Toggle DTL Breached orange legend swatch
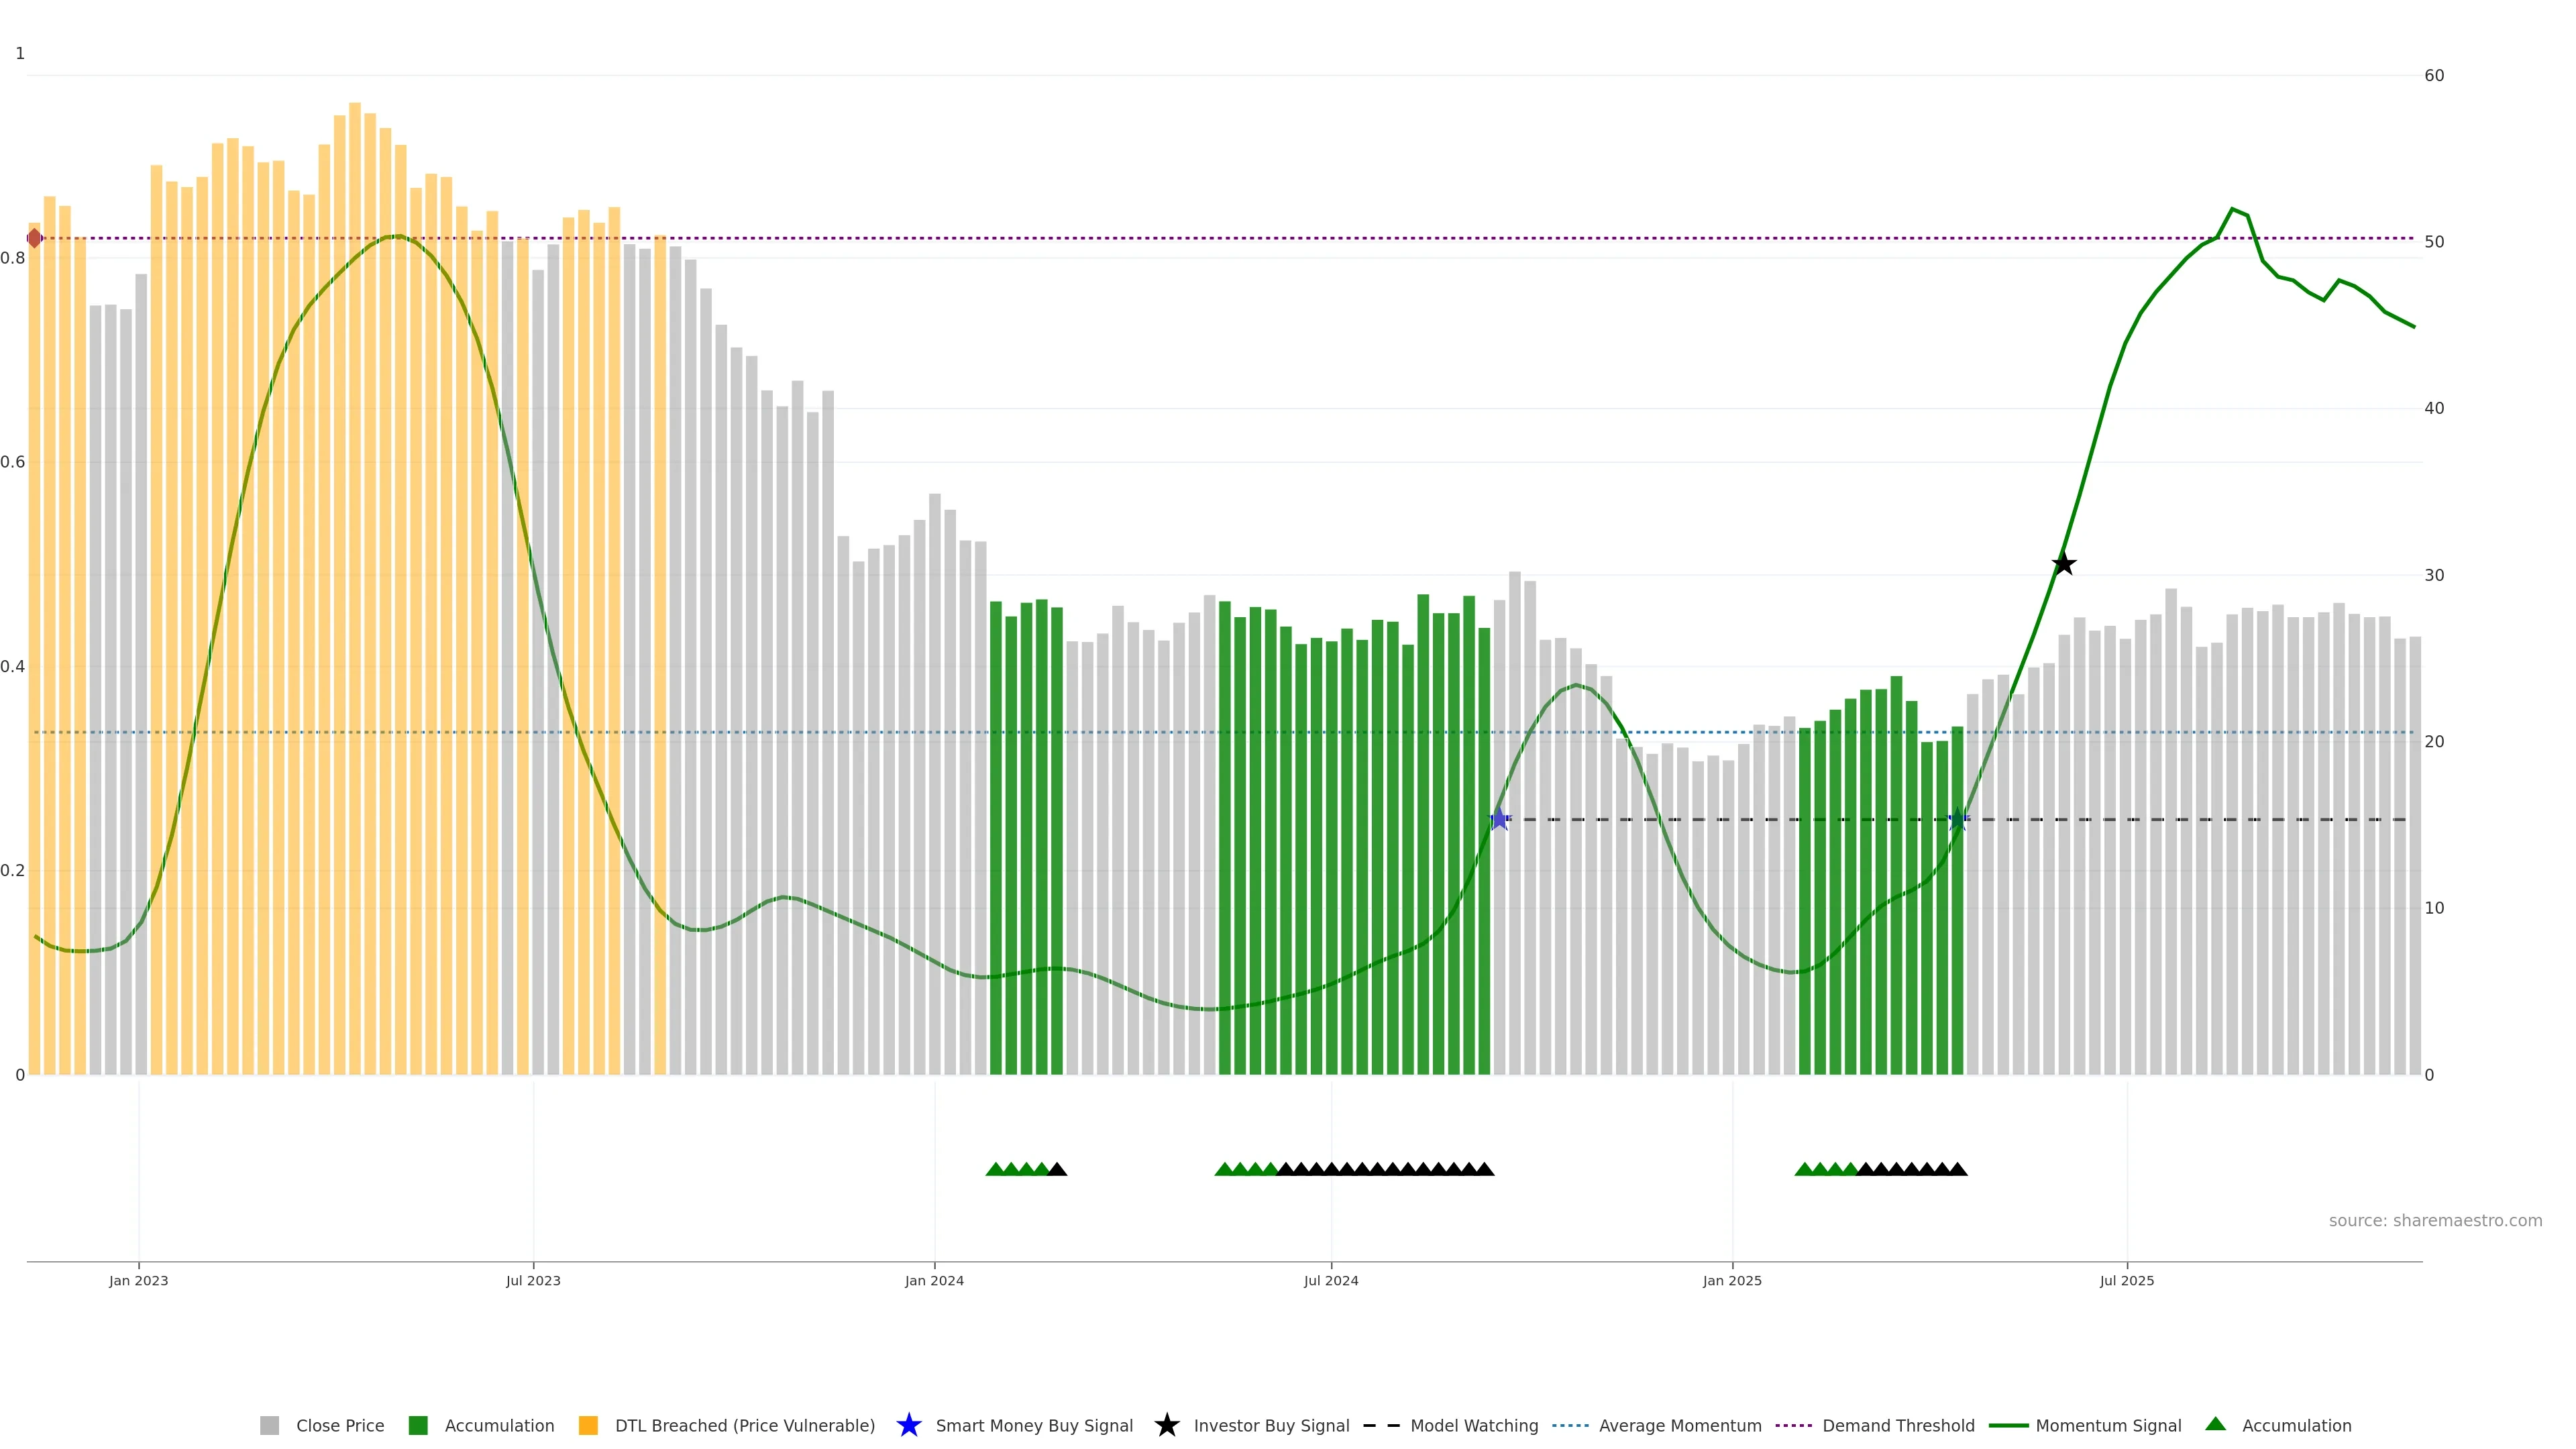This screenshot has height=1449, width=2576. point(588,1425)
